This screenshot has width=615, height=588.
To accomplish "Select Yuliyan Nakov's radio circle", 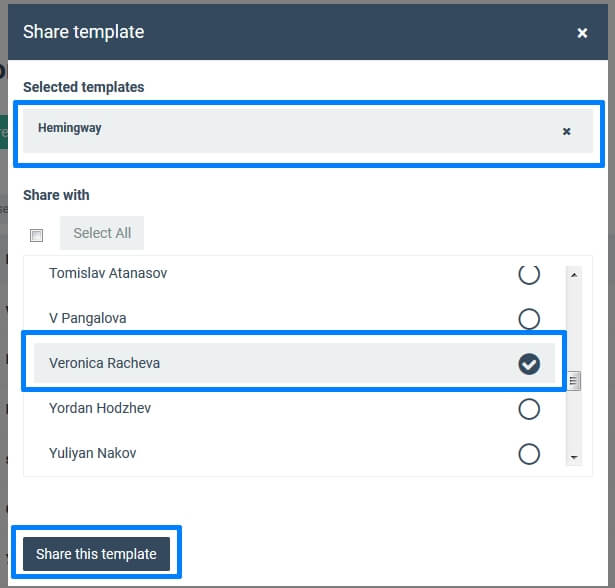I will [x=529, y=454].
